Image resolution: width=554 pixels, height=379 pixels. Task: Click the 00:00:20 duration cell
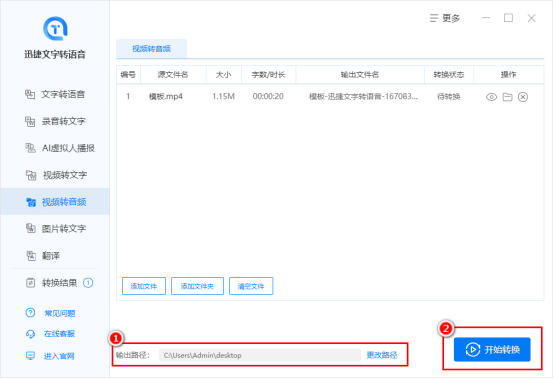point(268,96)
